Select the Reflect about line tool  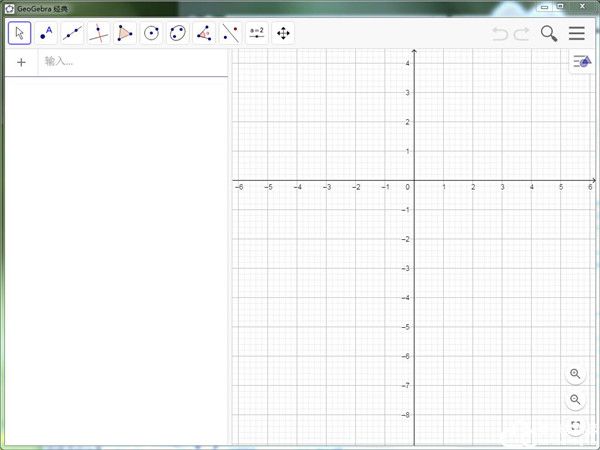(x=230, y=33)
